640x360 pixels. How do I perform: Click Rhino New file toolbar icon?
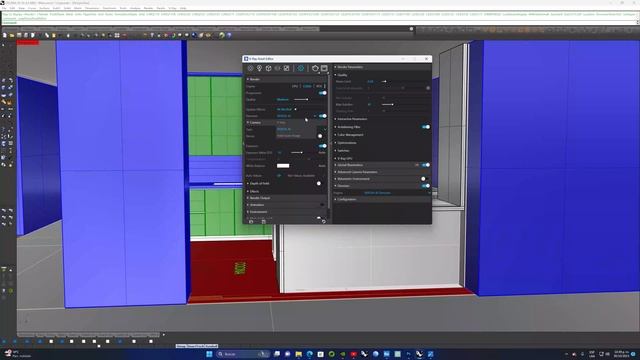click(4, 36)
